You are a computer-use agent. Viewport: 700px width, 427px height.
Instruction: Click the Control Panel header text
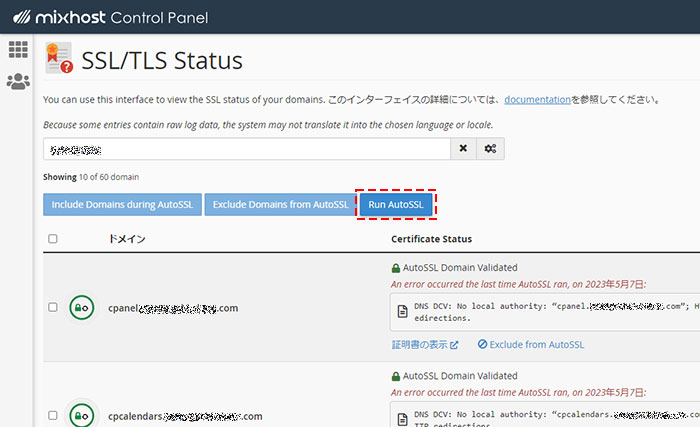tap(159, 18)
